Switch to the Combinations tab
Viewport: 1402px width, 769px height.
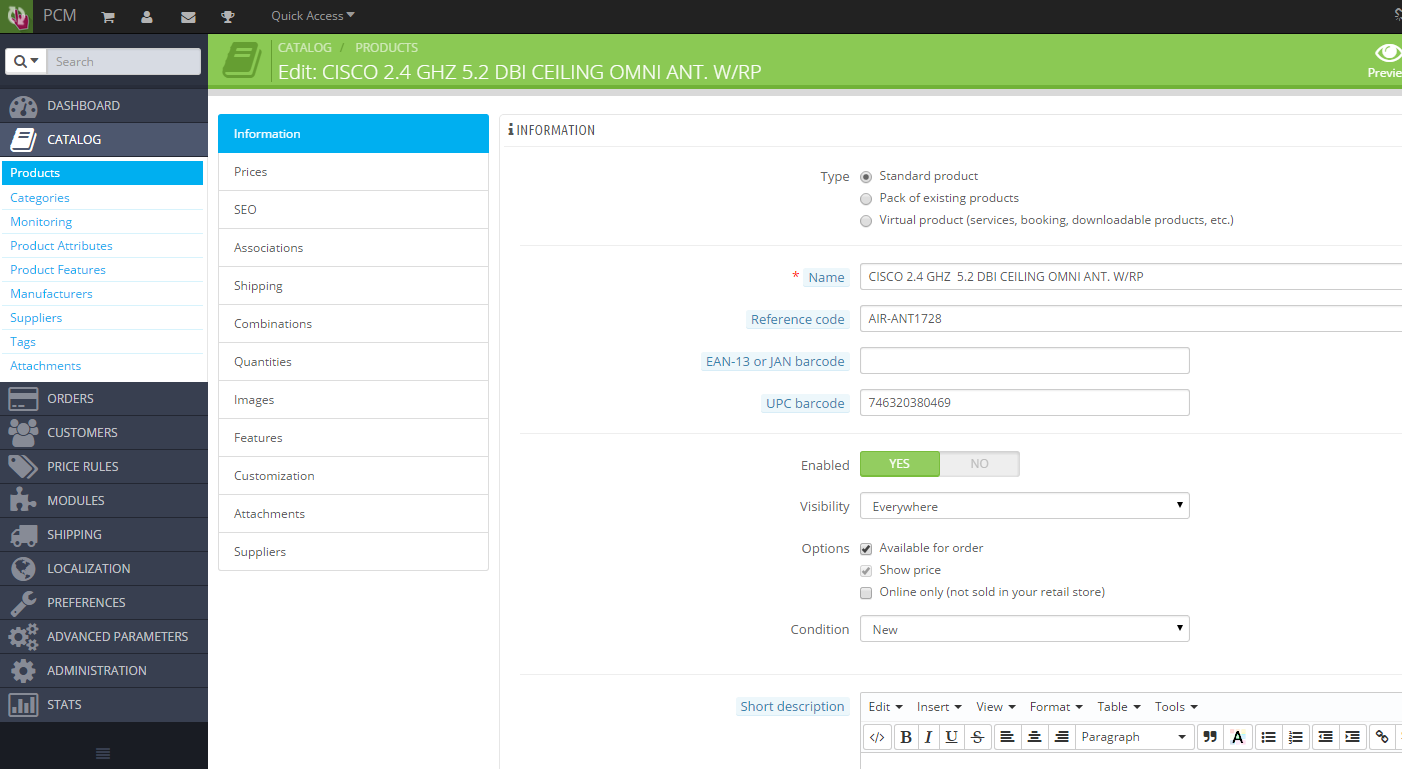point(353,324)
